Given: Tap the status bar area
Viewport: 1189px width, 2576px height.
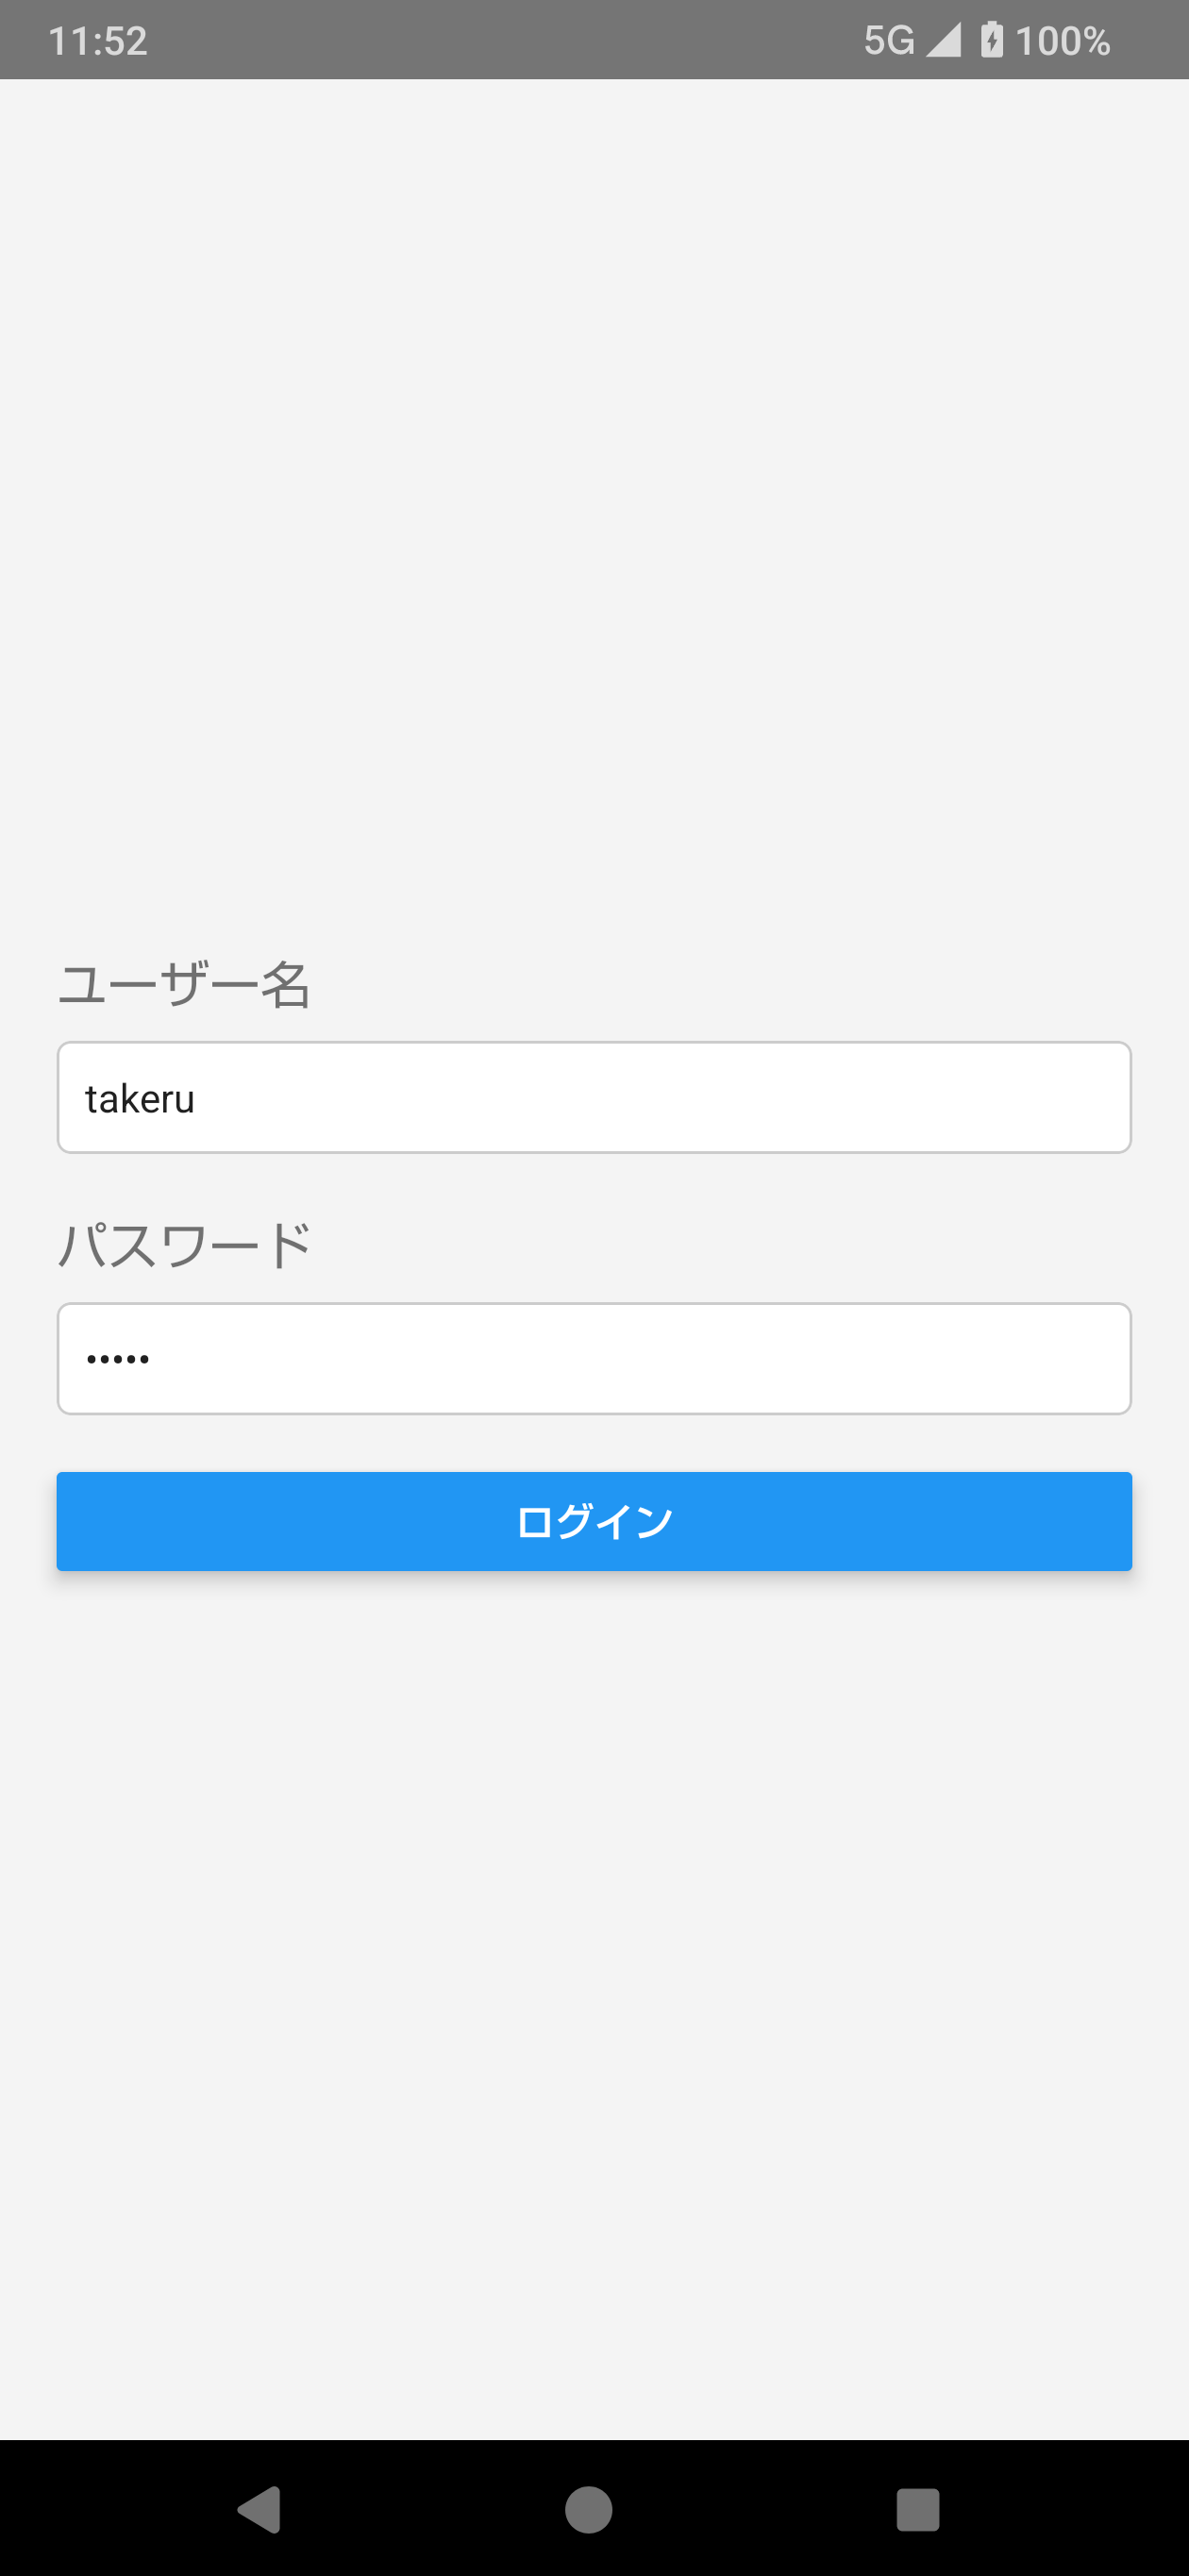Looking at the screenshot, I should click(x=594, y=39).
